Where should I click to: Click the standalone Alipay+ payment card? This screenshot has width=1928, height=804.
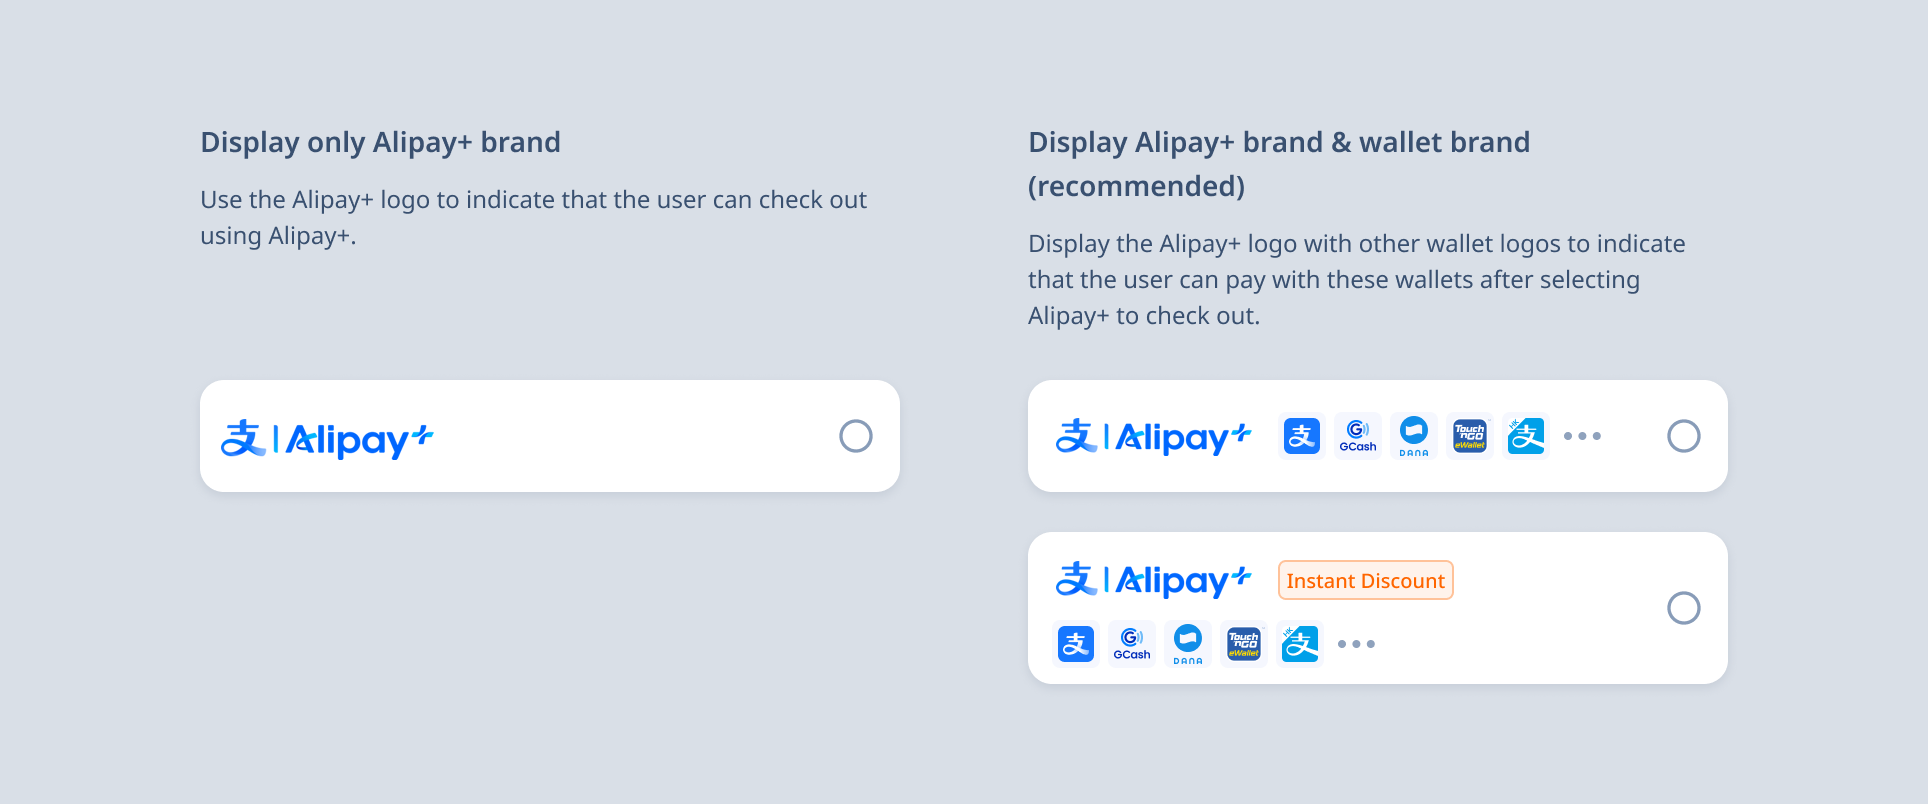coord(549,435)
